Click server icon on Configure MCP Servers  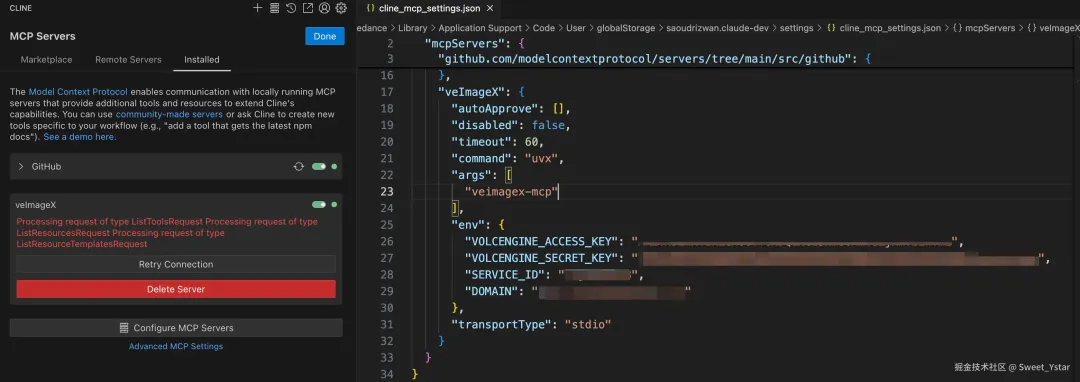coord(124,328)
